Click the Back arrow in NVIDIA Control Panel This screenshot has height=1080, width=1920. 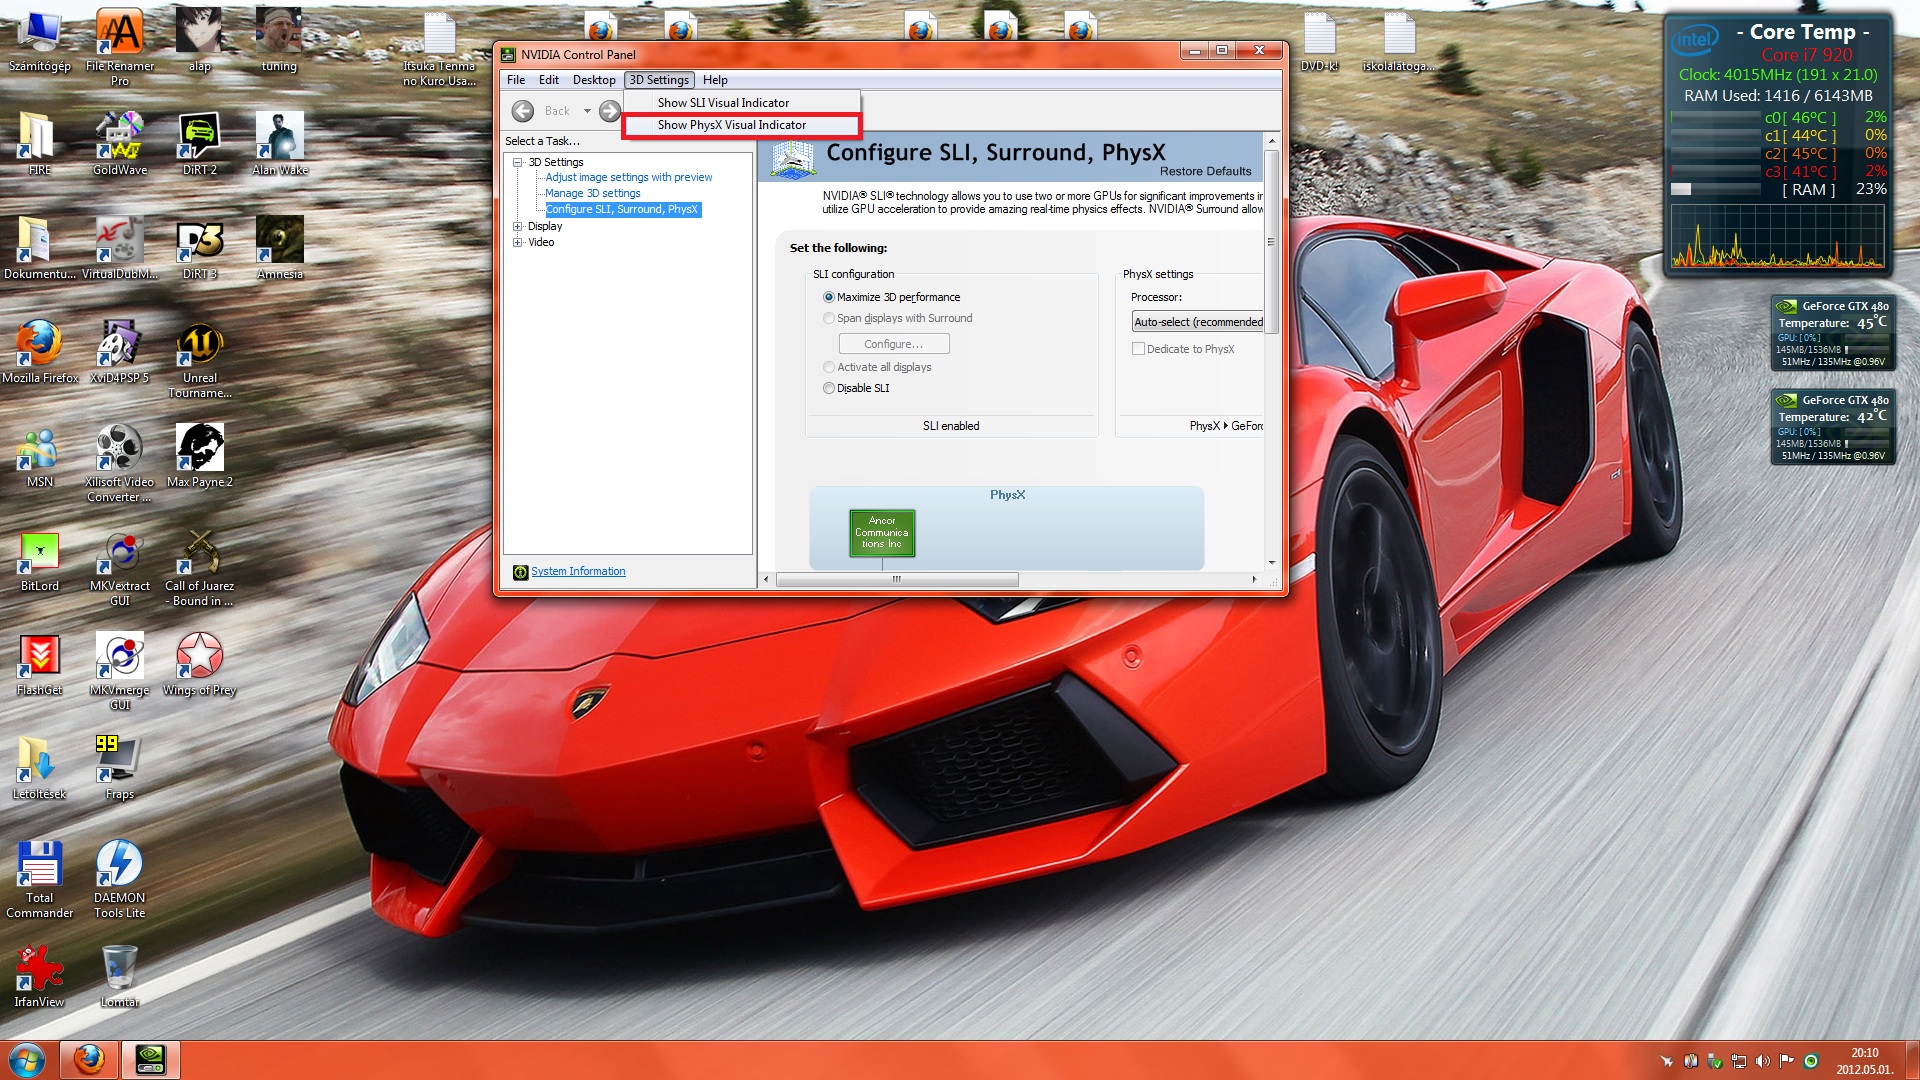click(x=522, y=111)
